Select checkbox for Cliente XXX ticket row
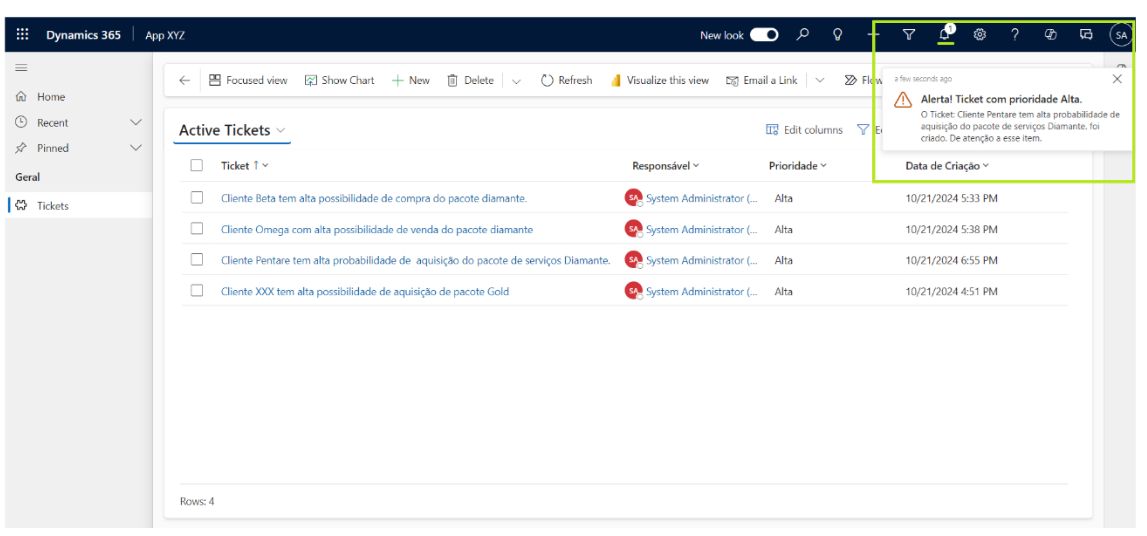This screenshot has height=536, width=1147. [x=197, y=291]
